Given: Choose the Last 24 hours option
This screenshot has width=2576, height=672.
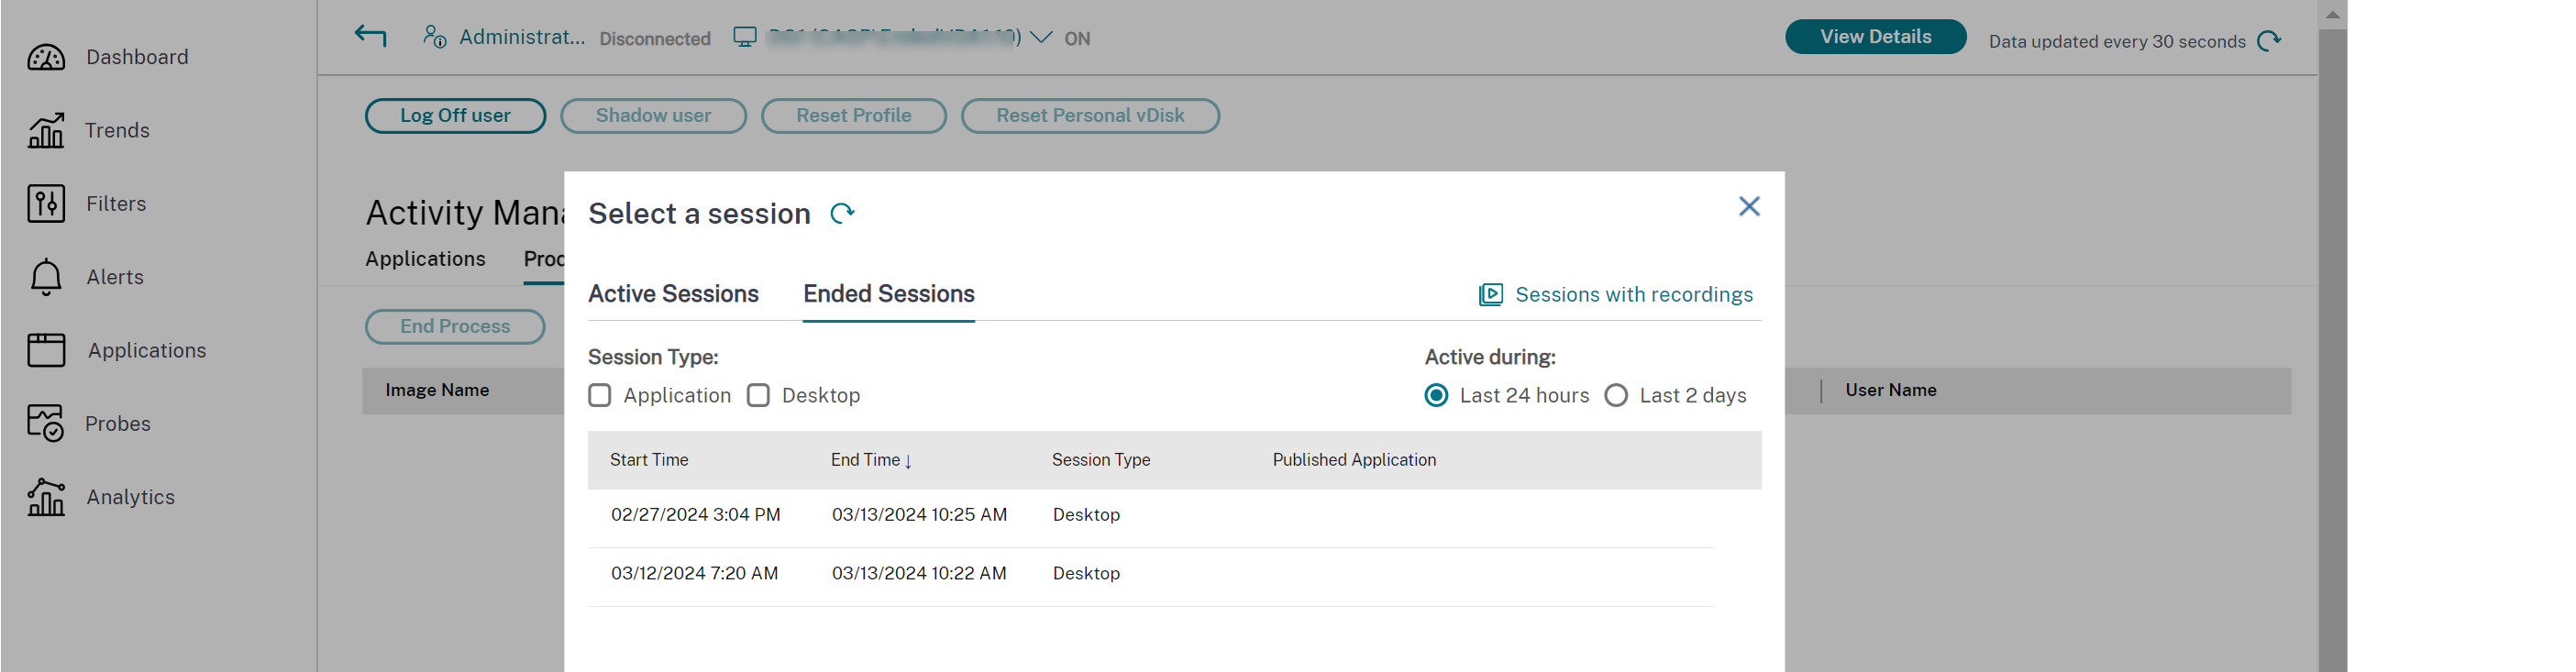Looking at the screenshot, I should [x=1436, y=396].
